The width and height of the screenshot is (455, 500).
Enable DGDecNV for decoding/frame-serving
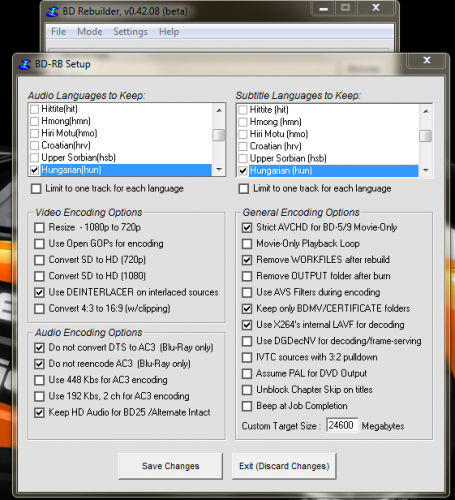click(x=247, y=341)
